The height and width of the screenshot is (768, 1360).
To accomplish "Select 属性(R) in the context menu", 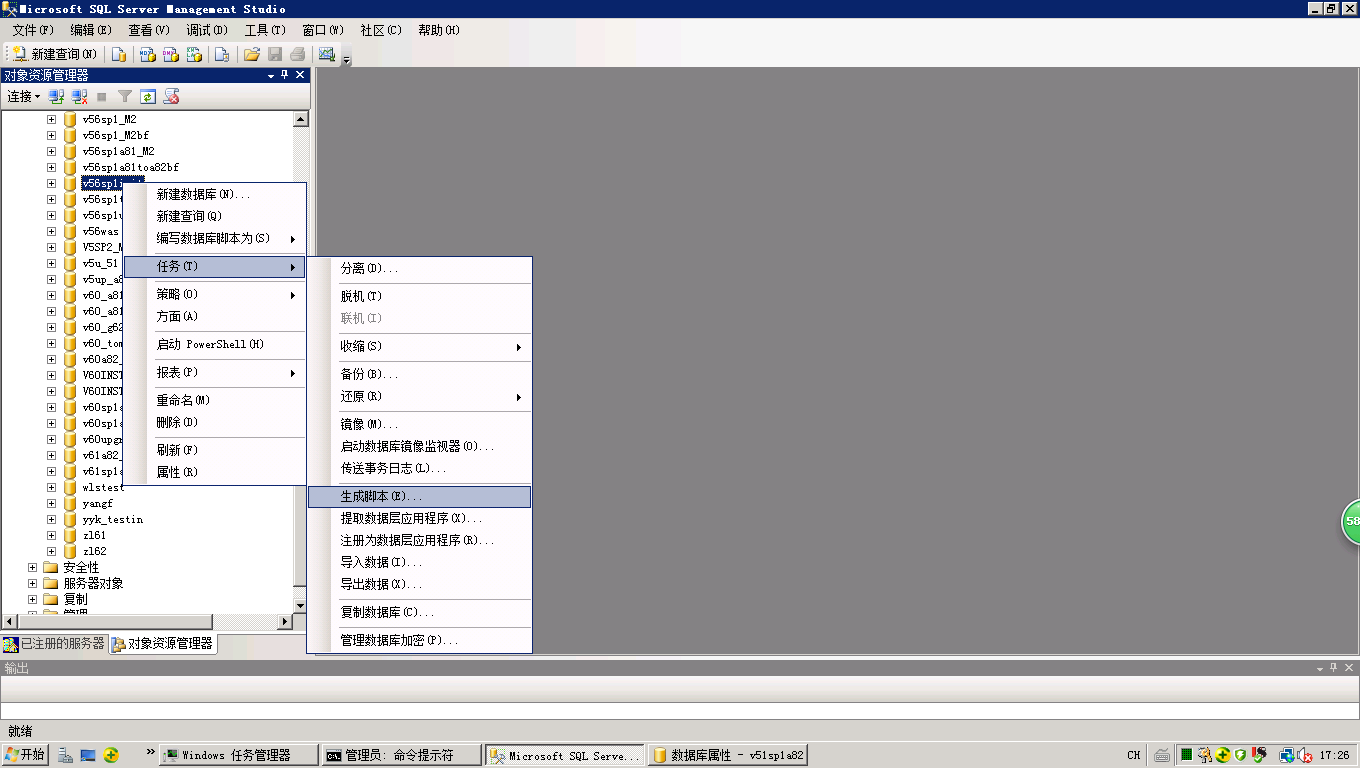I will point(177,472).
